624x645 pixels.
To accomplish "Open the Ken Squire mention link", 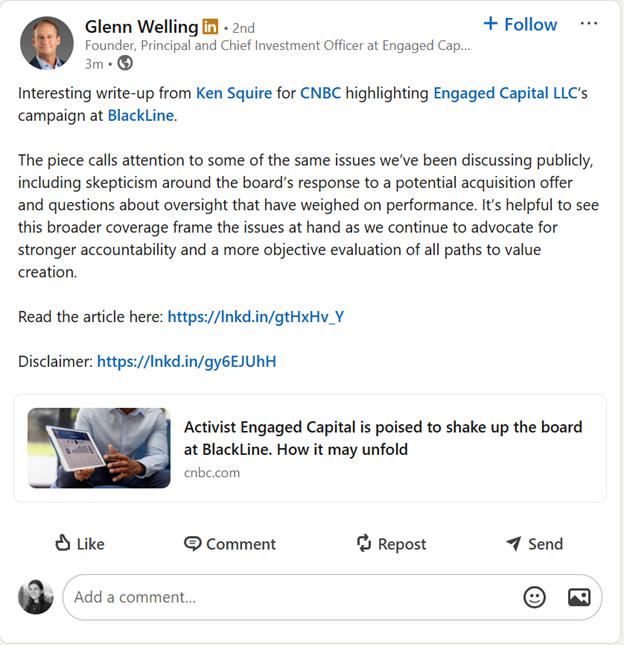I will point(234,93).
